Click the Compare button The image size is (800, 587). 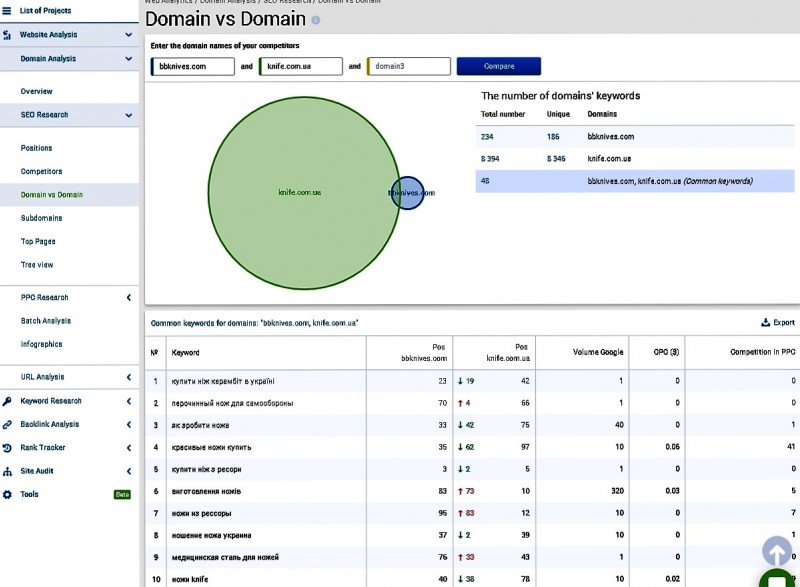tap(498, 66)
